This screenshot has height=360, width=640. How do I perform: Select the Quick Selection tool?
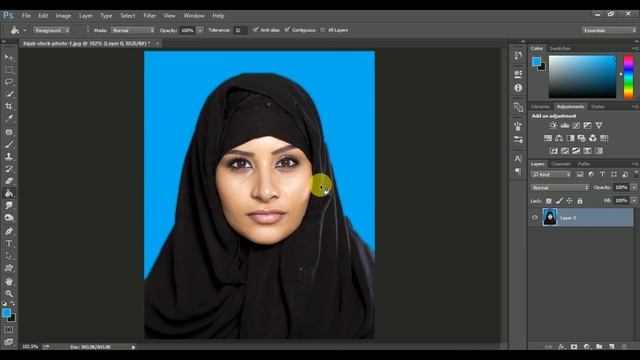(9, 94)
